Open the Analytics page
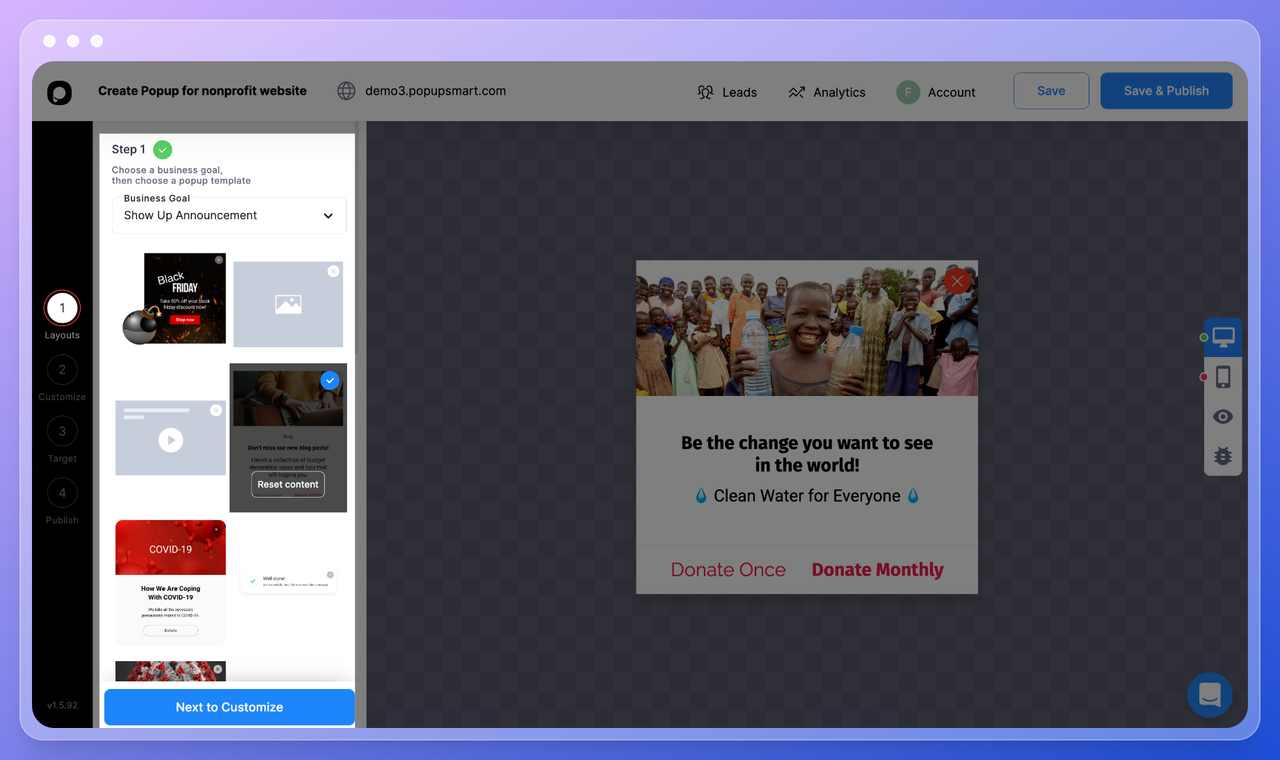Viewport: 1280px width, 760px height. 826,92
